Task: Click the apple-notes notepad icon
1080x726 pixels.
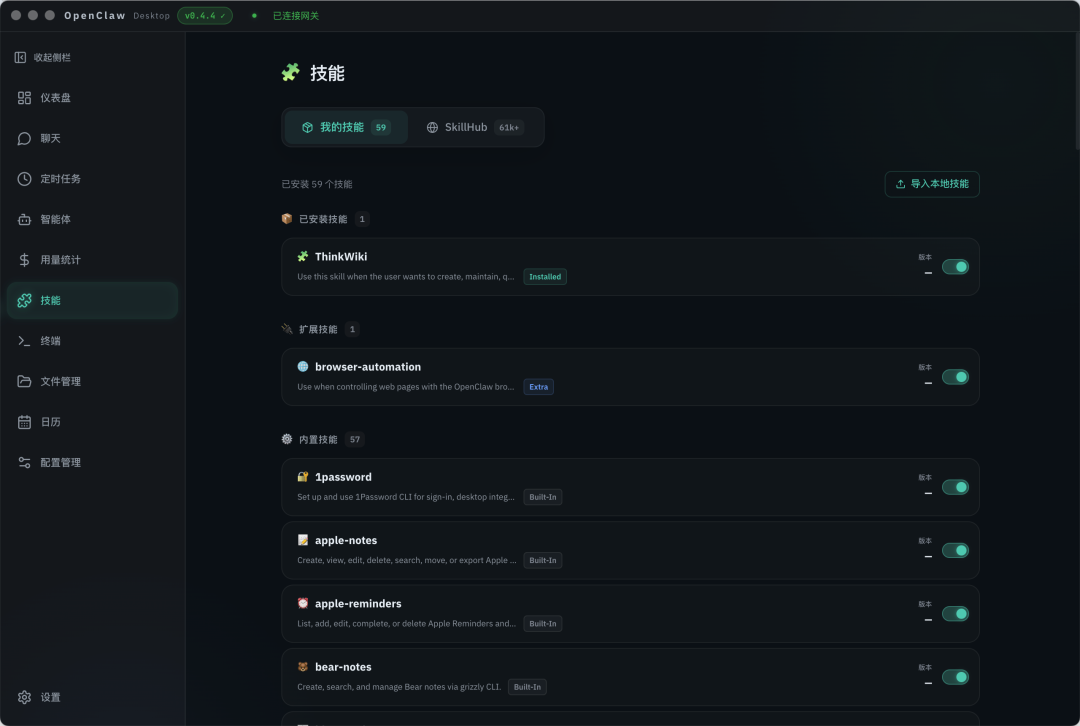Action: coord(302,540)
